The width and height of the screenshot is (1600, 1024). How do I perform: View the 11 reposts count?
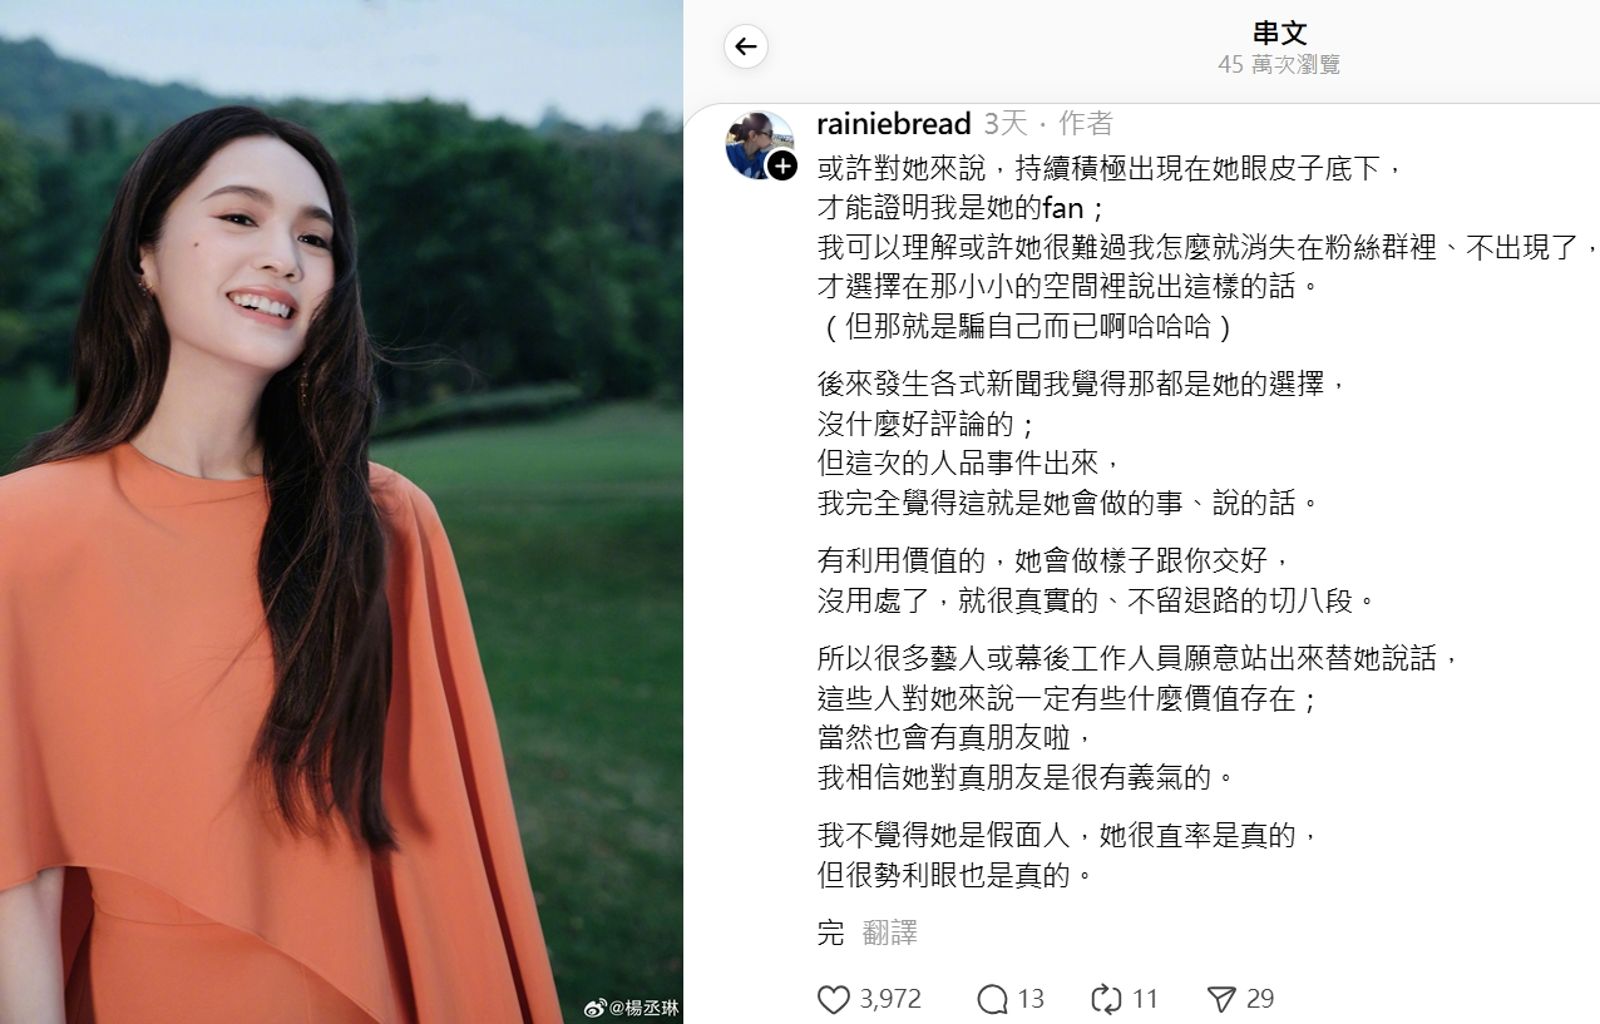tap(1145, 999)
